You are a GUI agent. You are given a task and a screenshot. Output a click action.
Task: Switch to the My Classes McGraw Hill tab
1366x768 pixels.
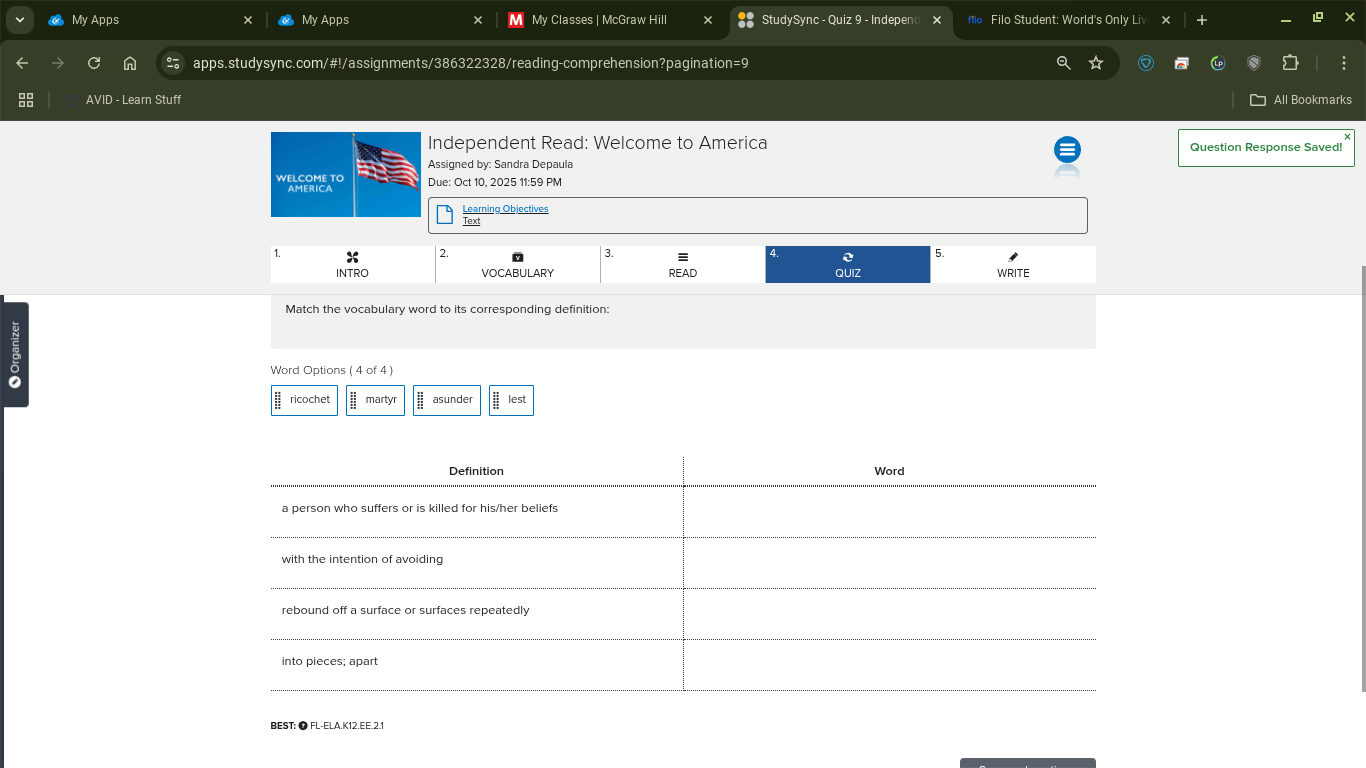click(611, 20)
